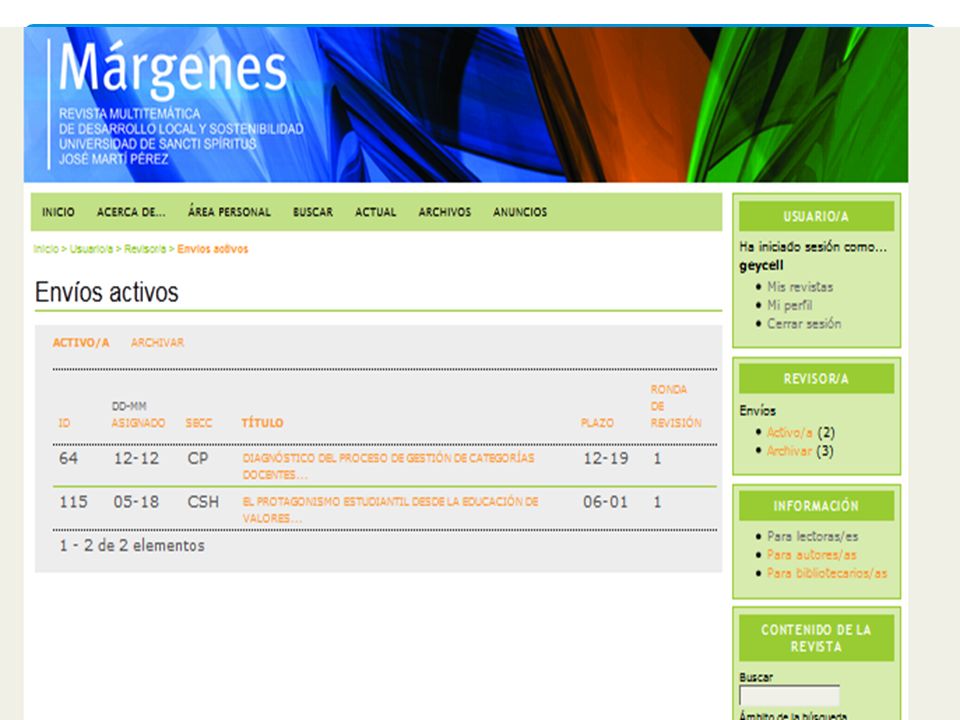The image size is (960, 720).
Task: Click the Márgenes journal header banner
Action: (466, 104)
